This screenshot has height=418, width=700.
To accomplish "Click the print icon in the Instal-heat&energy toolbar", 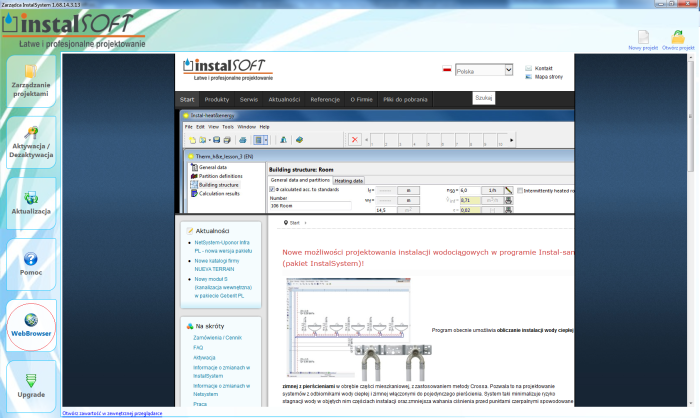I will click(242, 140).
